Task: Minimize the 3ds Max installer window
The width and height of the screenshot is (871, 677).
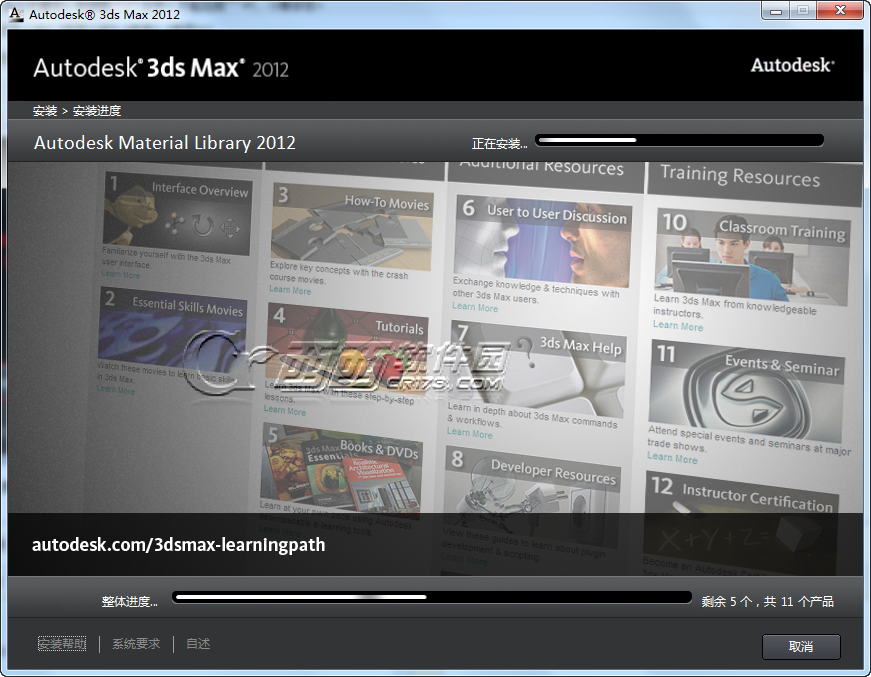Action: click(x=777, y=11)
